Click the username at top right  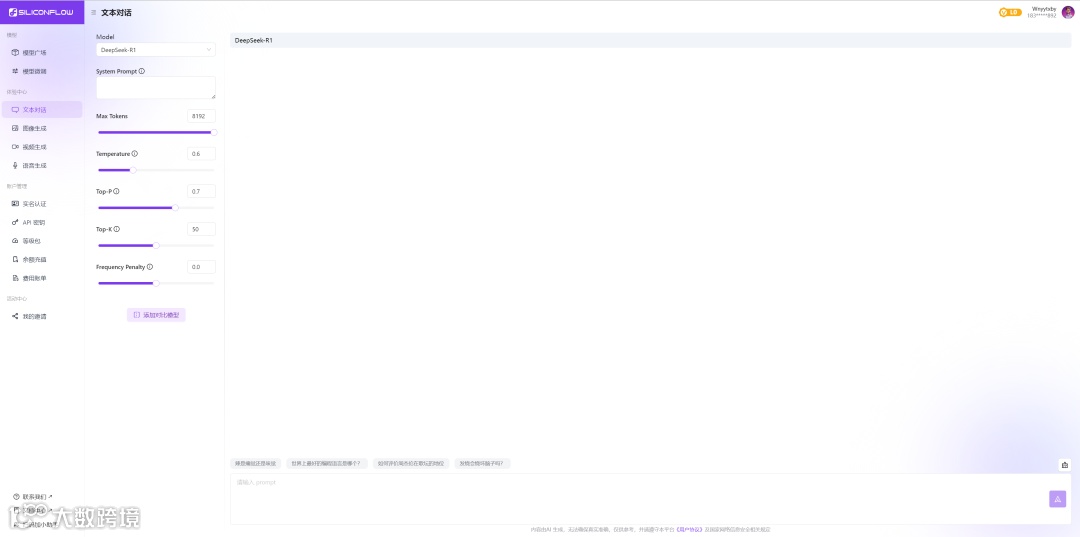(1043, 9)
